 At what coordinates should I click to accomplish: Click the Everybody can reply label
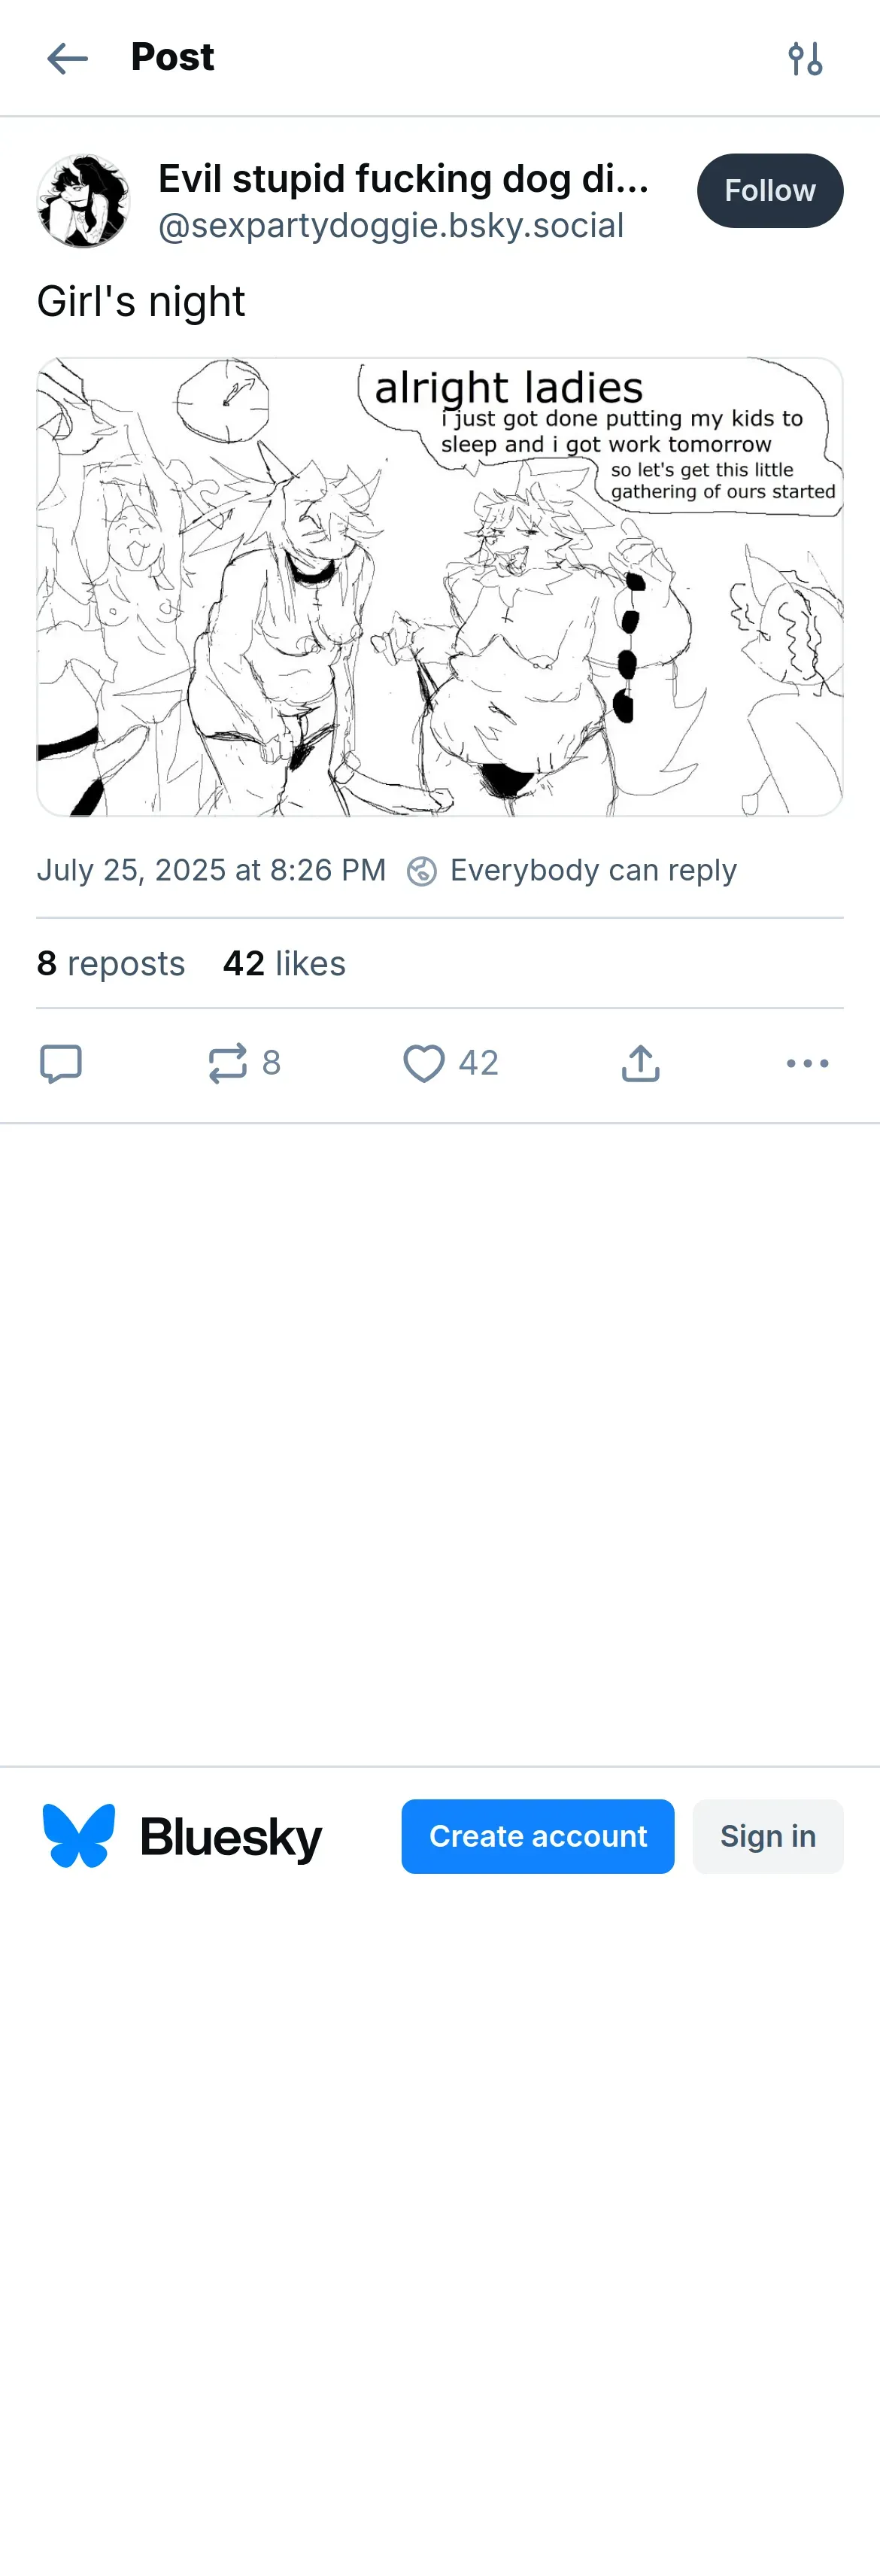592,870
